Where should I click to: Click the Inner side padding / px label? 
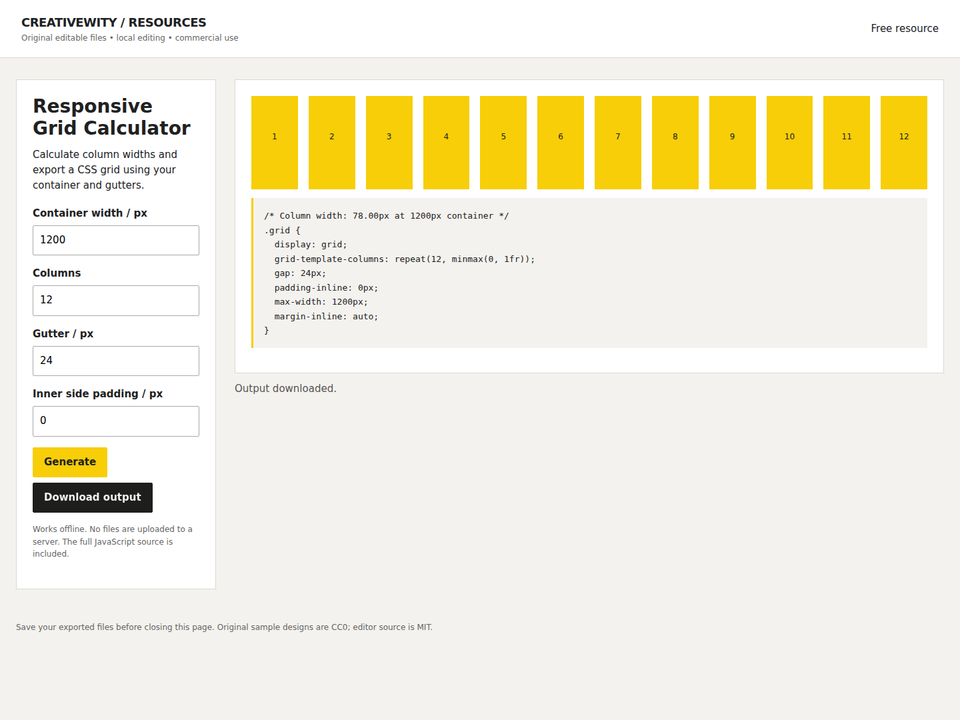(x=97, y=394)
